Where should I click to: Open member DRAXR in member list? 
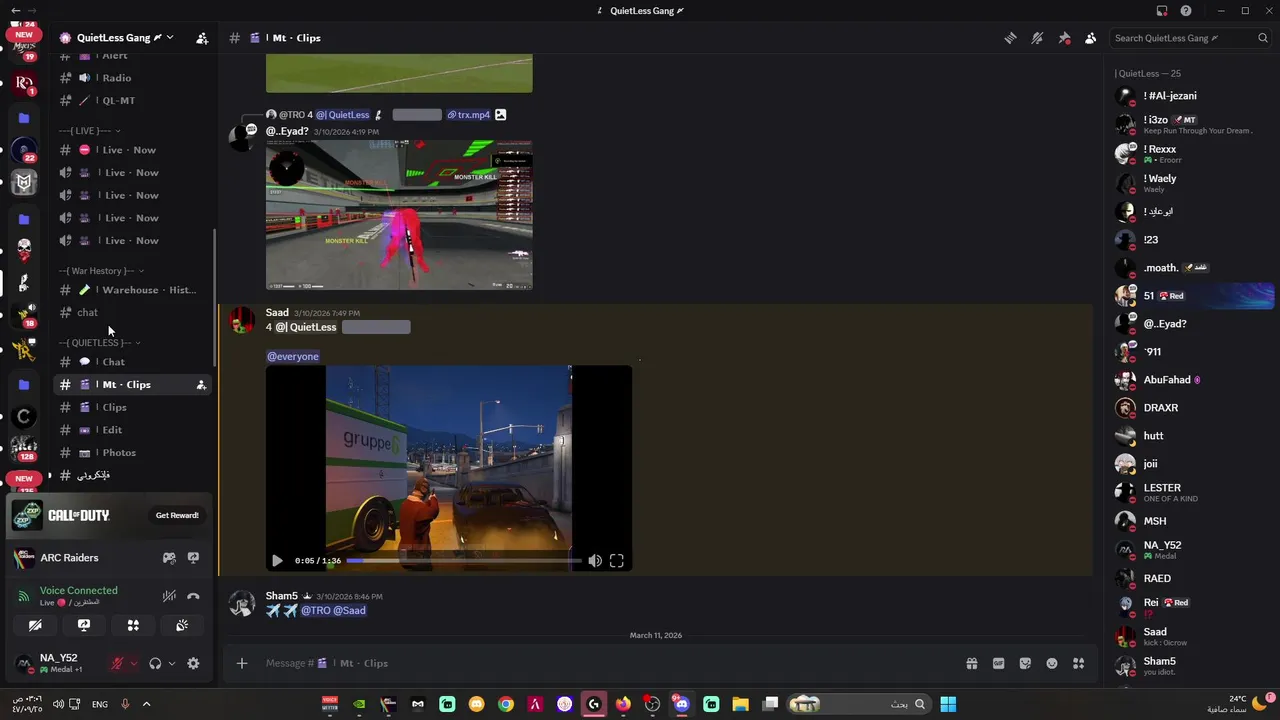coord(1194,408)
